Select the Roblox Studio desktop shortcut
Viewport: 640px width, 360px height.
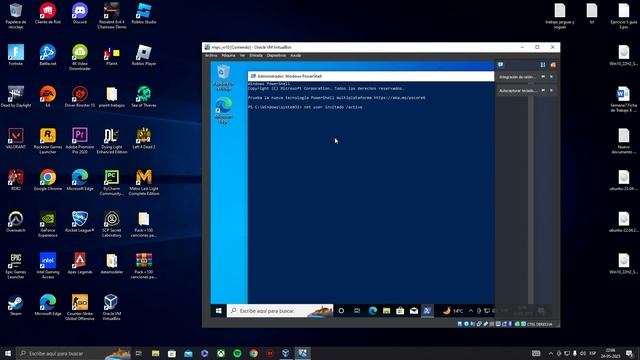click(144, 13)
